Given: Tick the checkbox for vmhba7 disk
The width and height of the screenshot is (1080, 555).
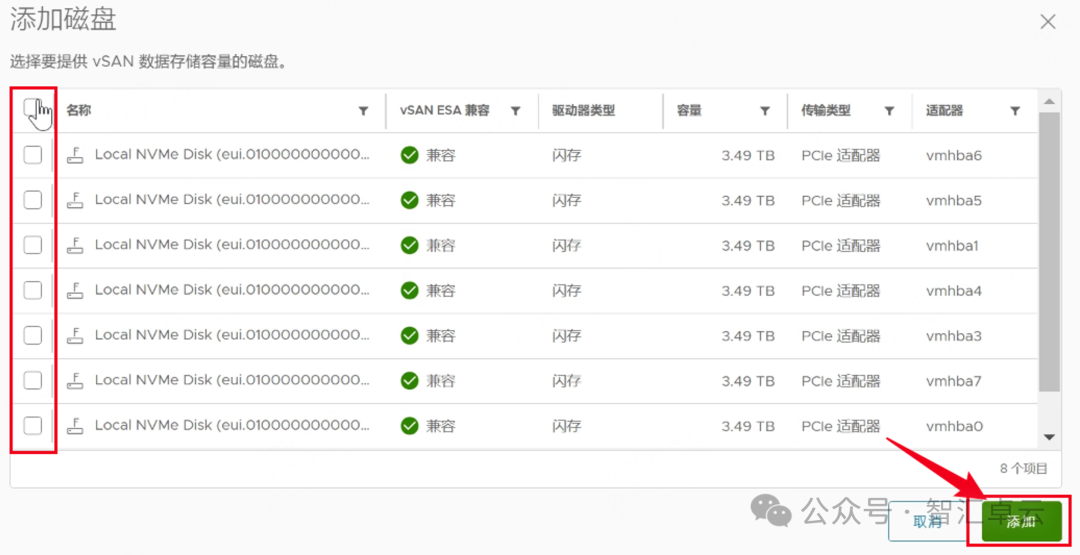Looking at the screenshot, I should (x=33, y=380).
